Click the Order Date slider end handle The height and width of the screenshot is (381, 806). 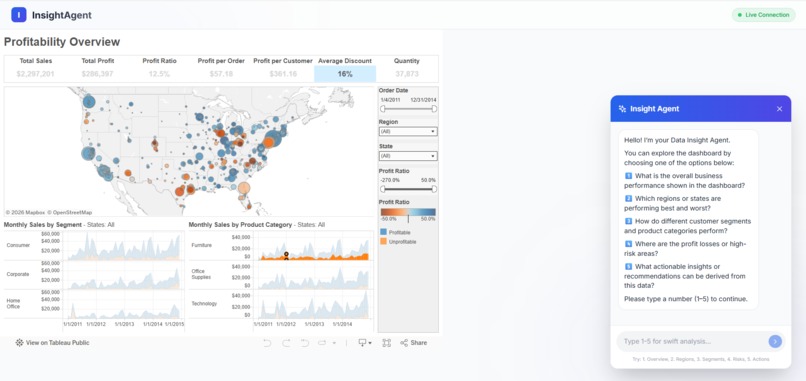click(x=434, y=108)
